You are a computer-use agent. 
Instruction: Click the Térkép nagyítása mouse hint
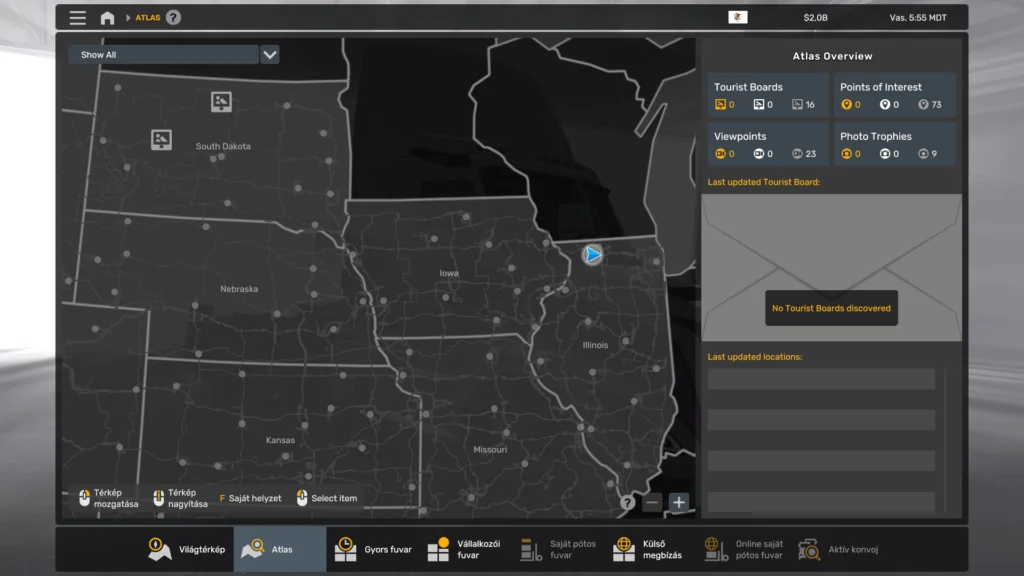pos(181,498)
